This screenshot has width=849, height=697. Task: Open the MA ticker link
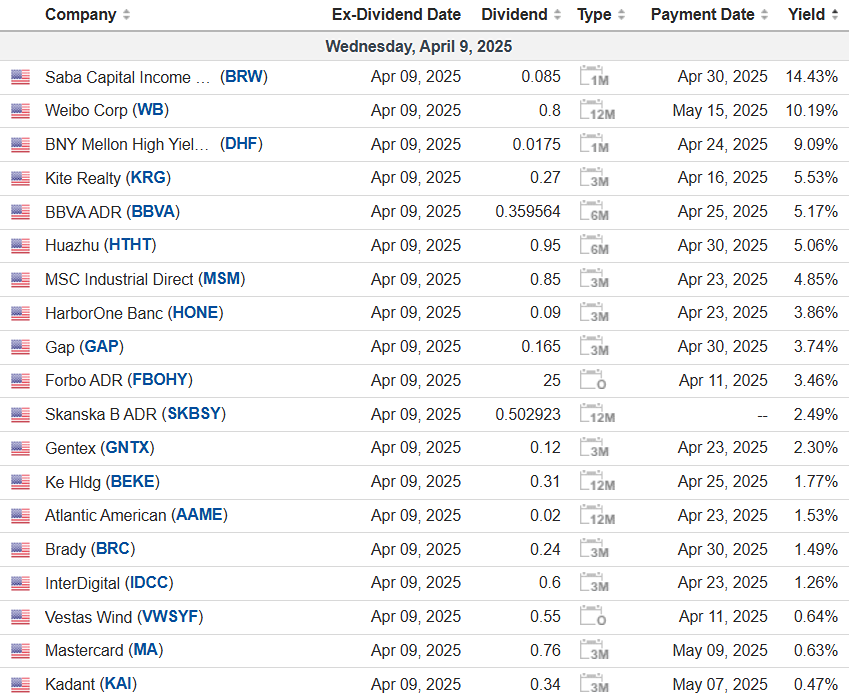(146, 650)
